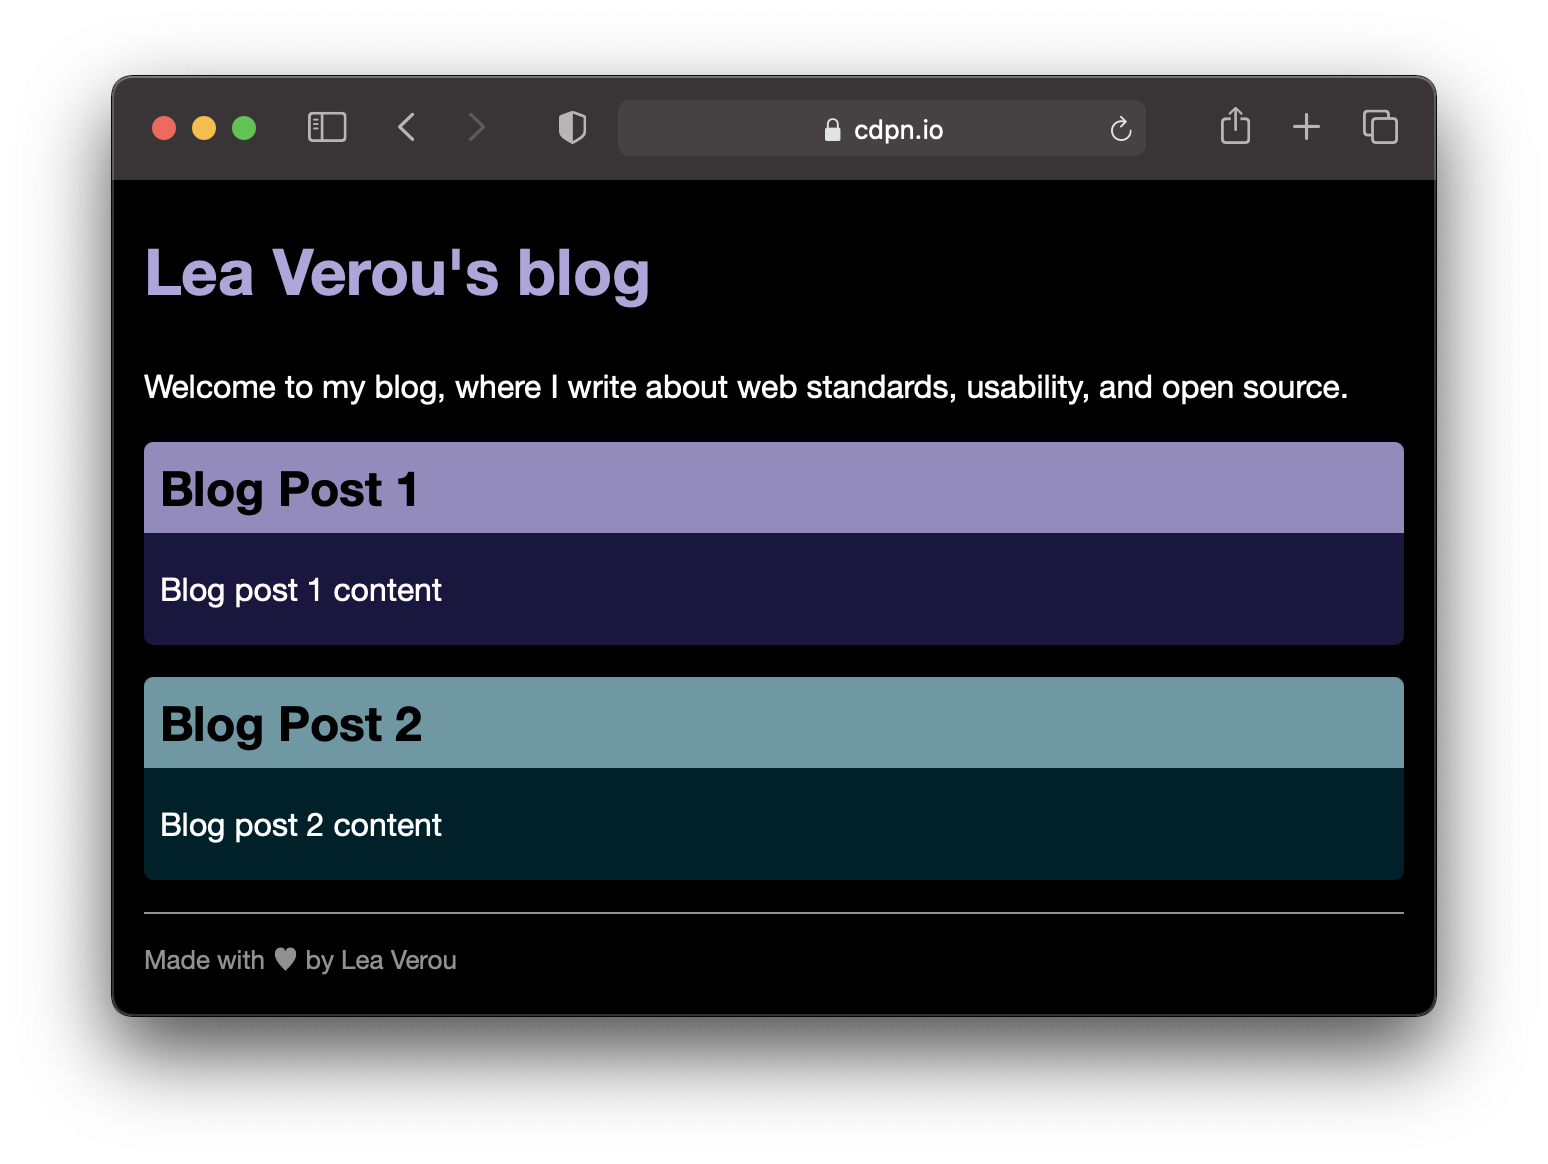Select the Blog Post 2 title

click(x=291, y=725)
